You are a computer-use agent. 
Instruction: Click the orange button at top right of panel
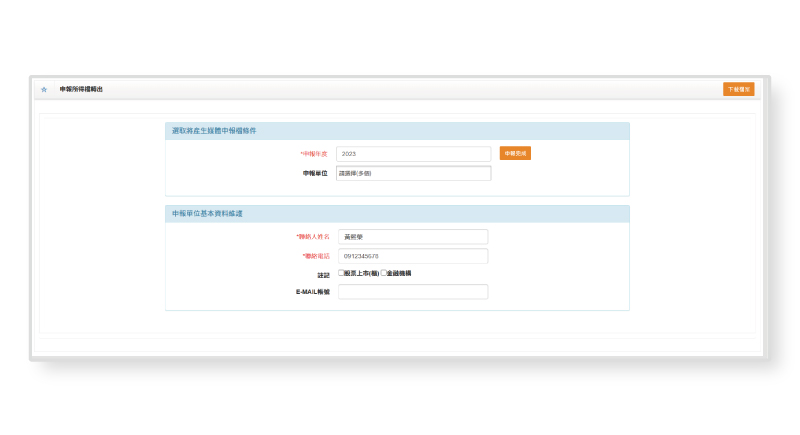point(738,89)
